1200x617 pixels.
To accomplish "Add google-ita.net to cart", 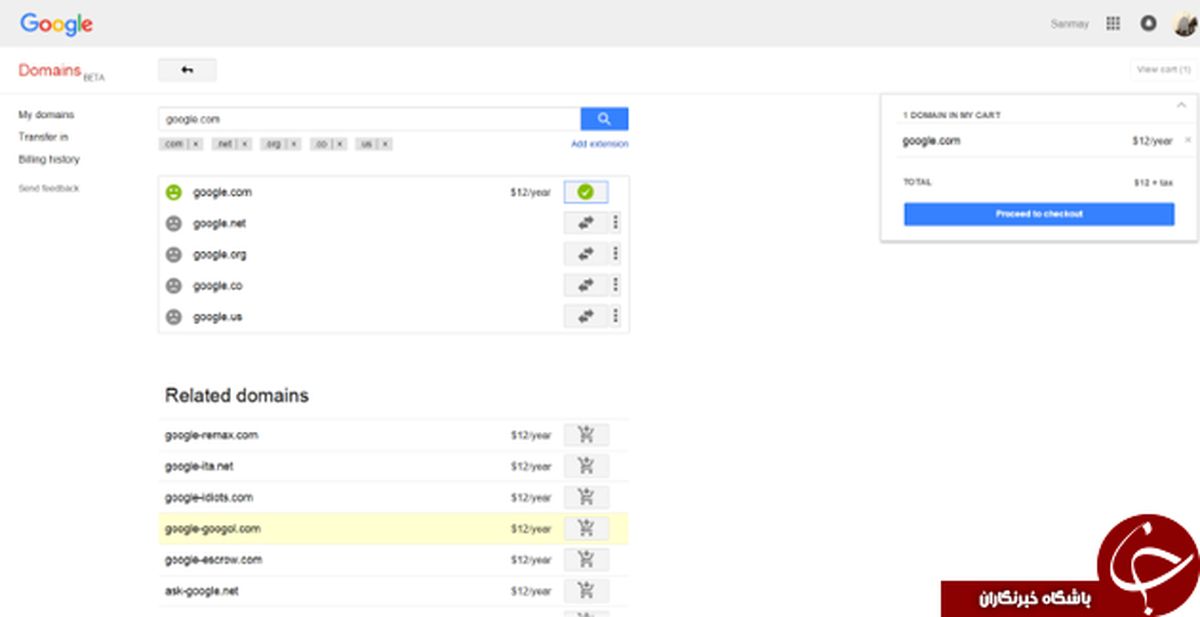I will pyautogui.click(x=586, y=466).
